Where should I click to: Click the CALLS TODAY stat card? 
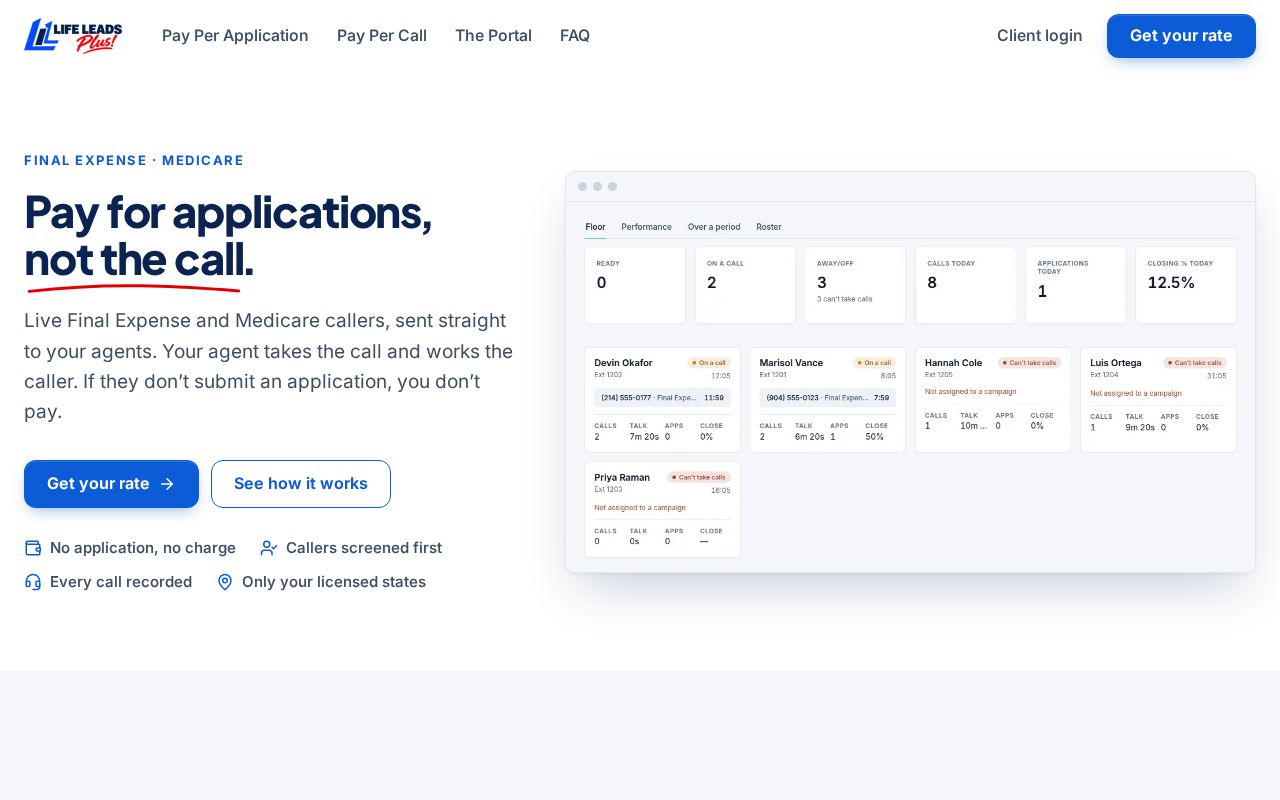click(x=966, y=285)
